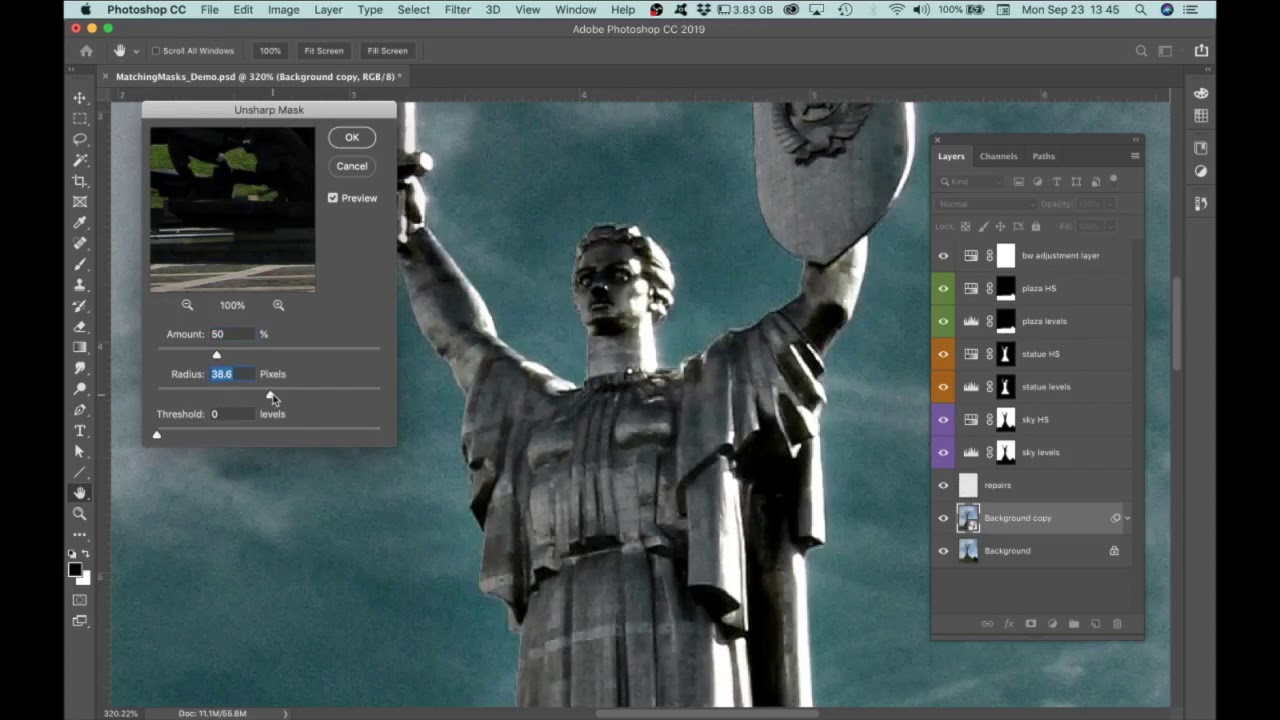
Task: Select the Clone Stamp tool
Action: [x=79, y=285]
